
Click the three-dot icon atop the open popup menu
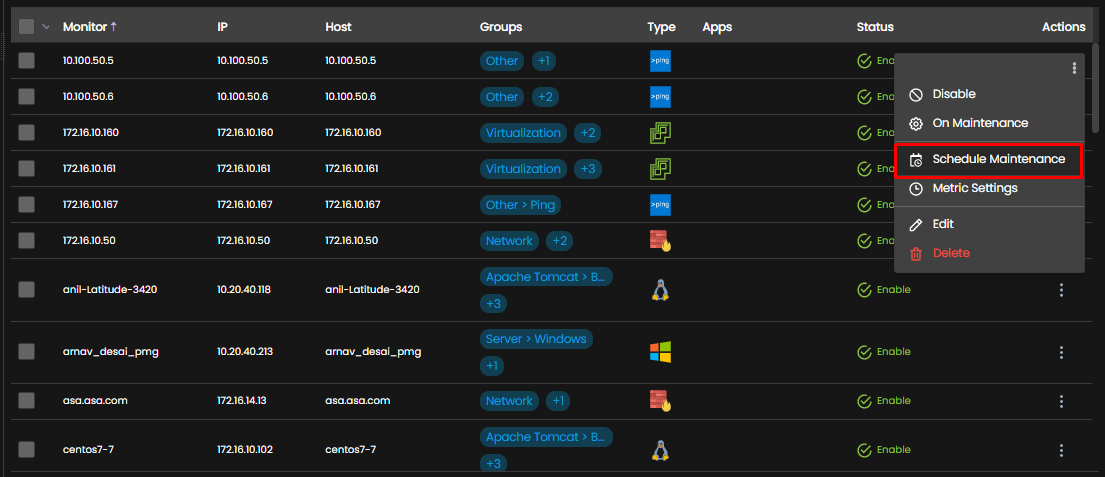[x=1074, y=68]
